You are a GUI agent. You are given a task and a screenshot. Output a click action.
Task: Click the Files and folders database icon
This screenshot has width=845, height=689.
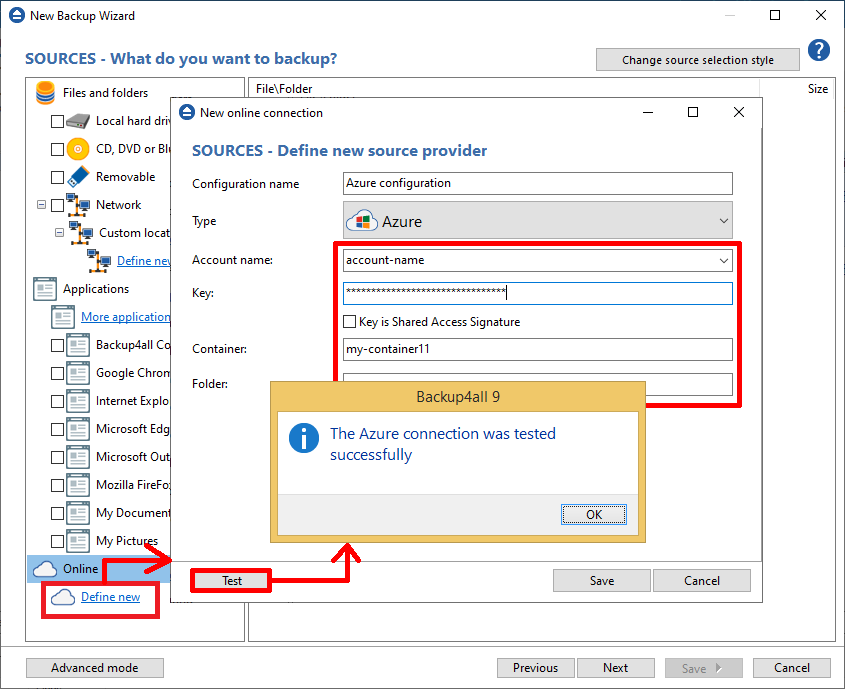45,93
